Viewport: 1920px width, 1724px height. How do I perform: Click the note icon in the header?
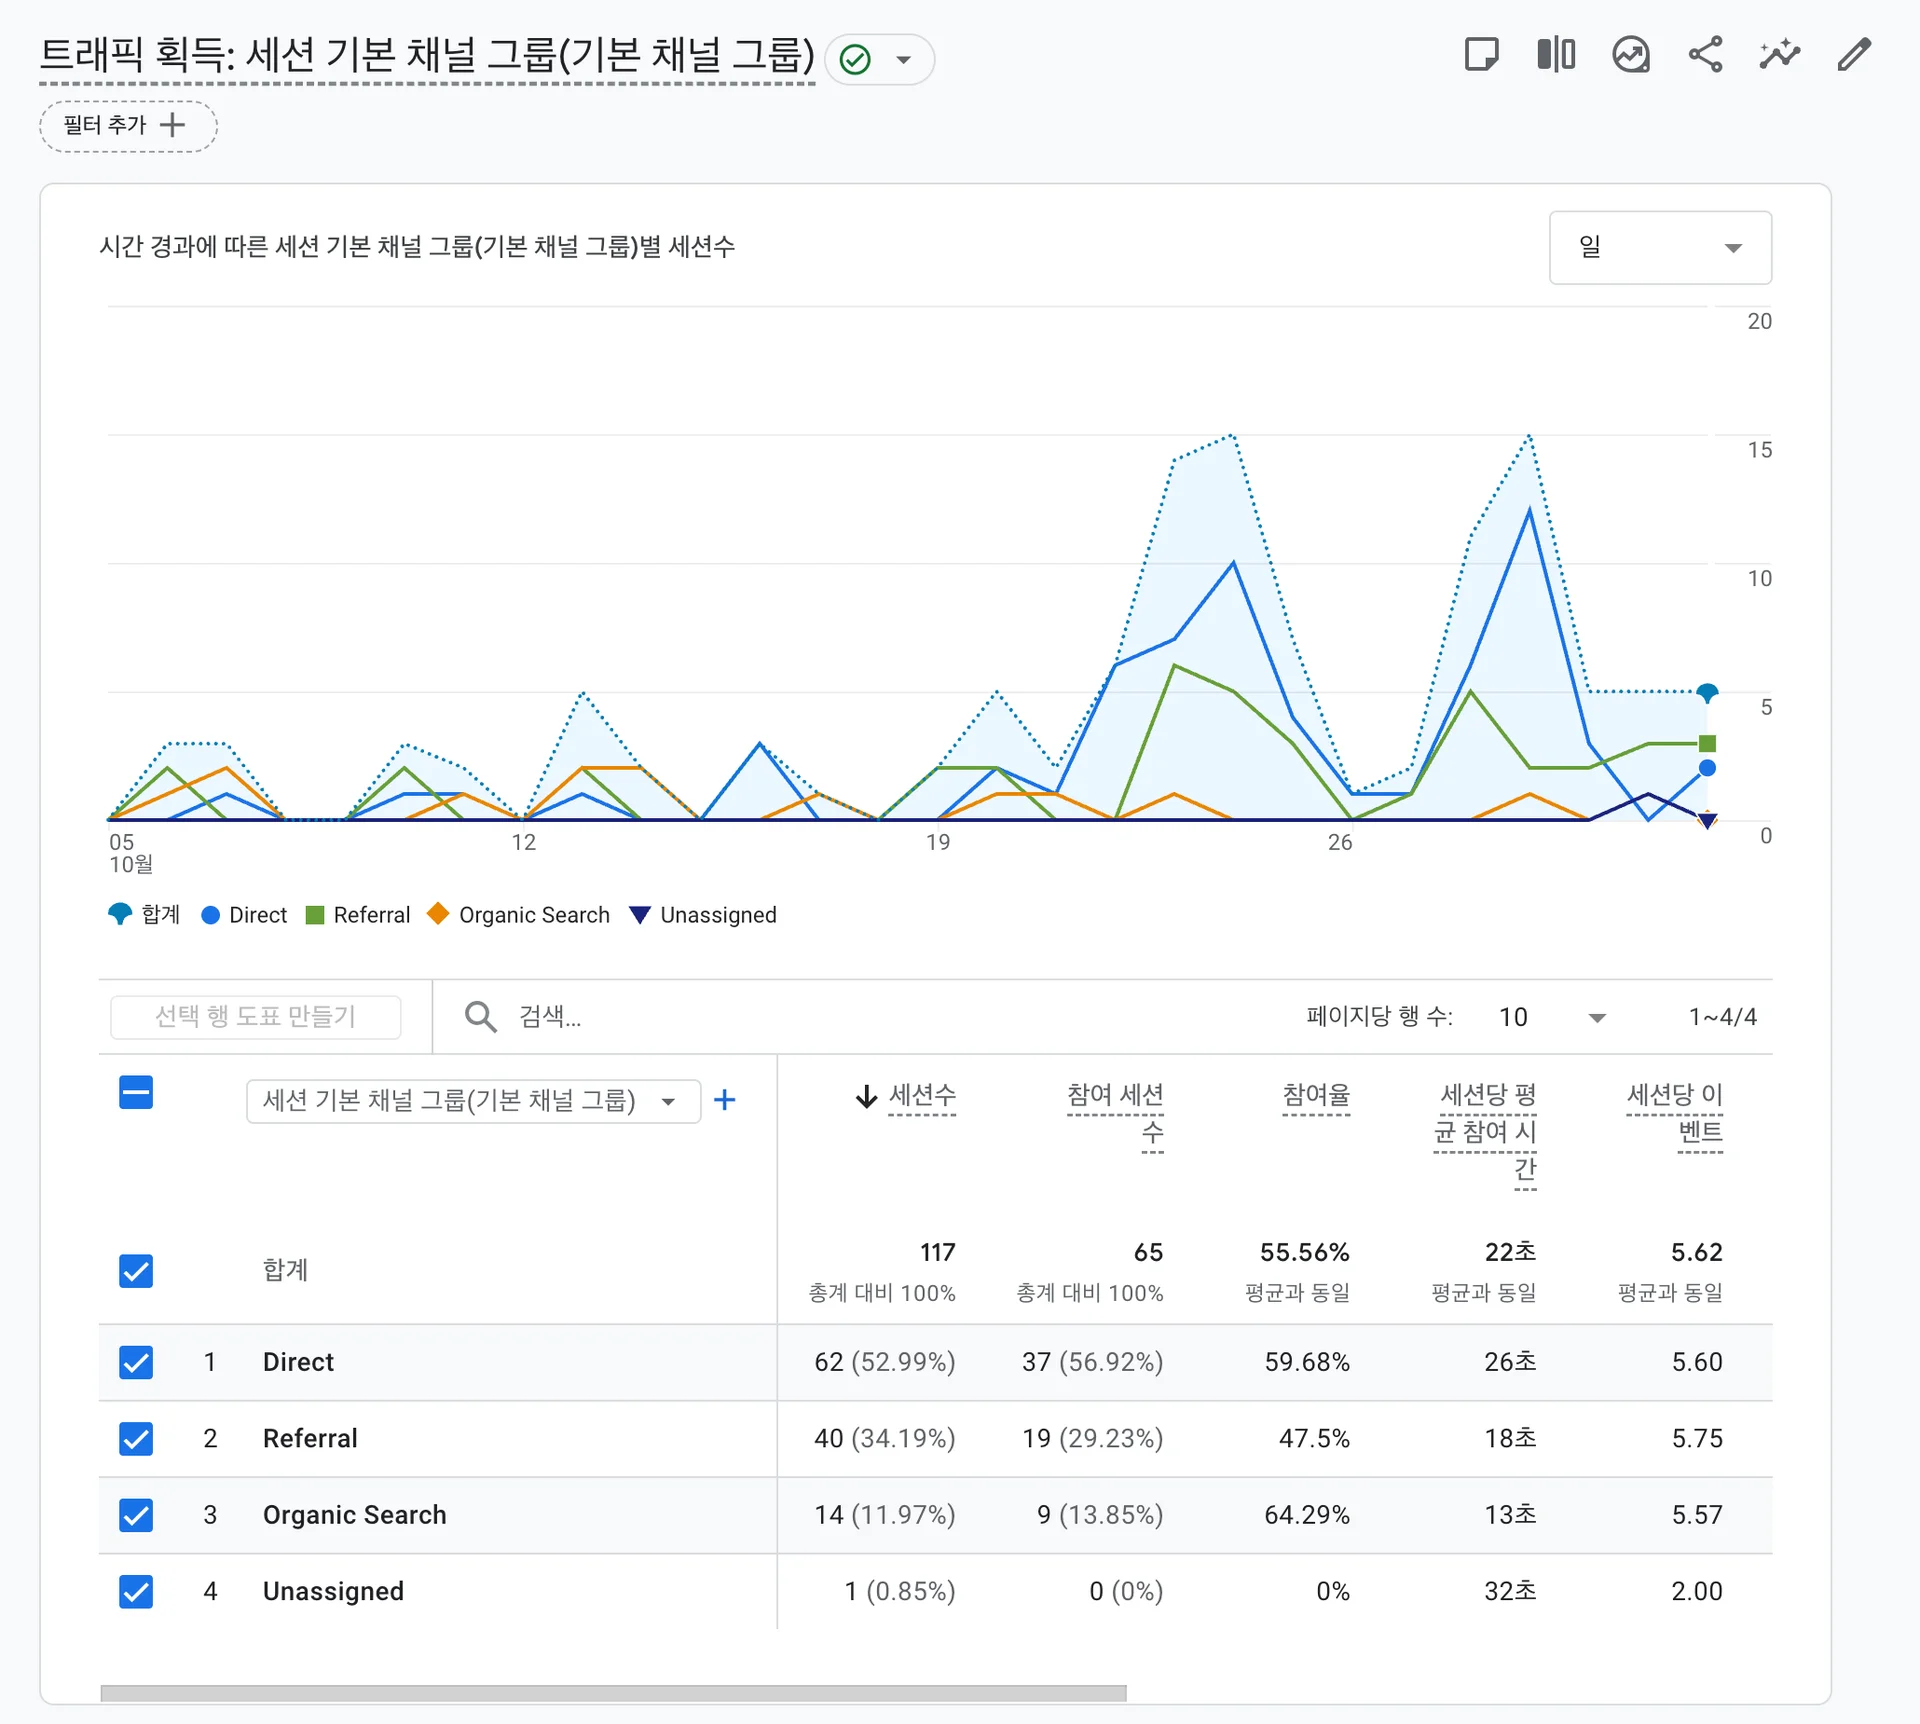click(1481, 55)
